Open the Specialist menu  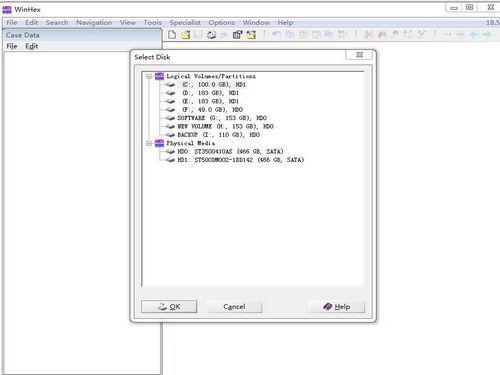(x=185, y=22)
